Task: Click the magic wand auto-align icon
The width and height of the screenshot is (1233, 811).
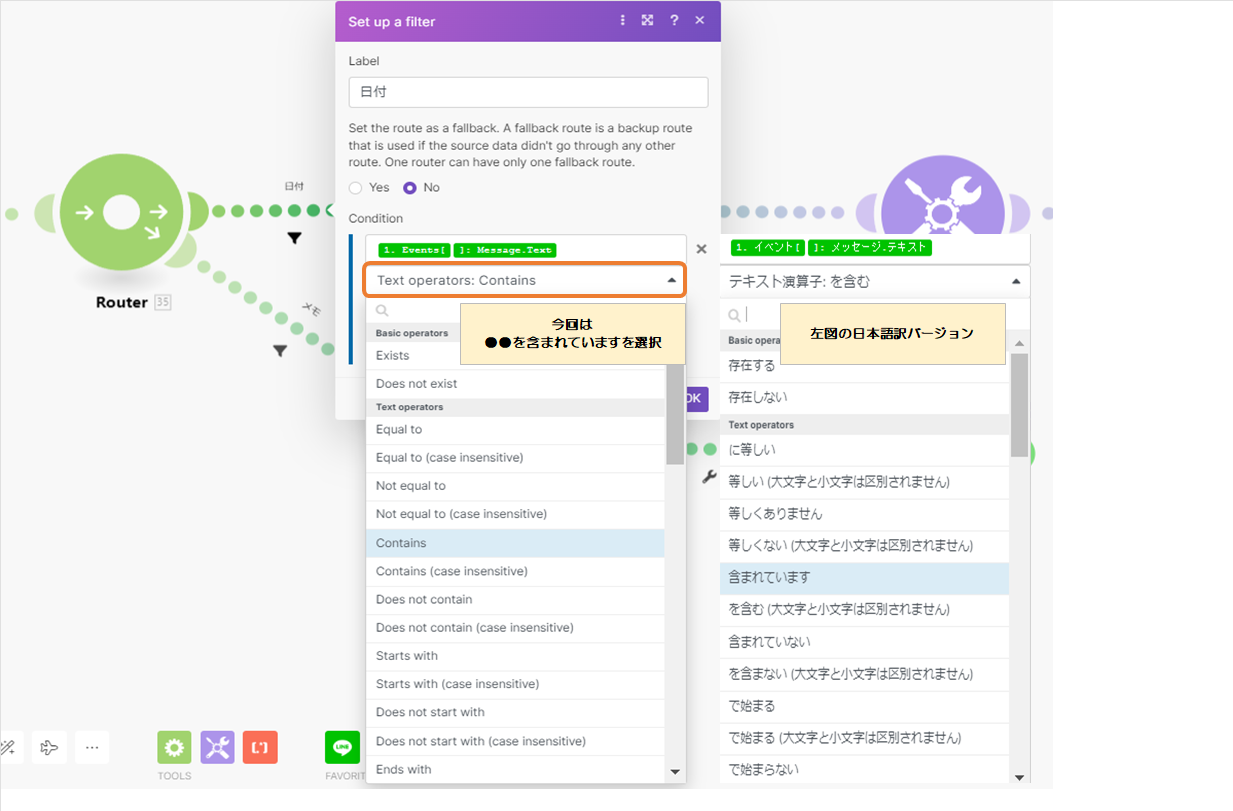Action: 8,747
